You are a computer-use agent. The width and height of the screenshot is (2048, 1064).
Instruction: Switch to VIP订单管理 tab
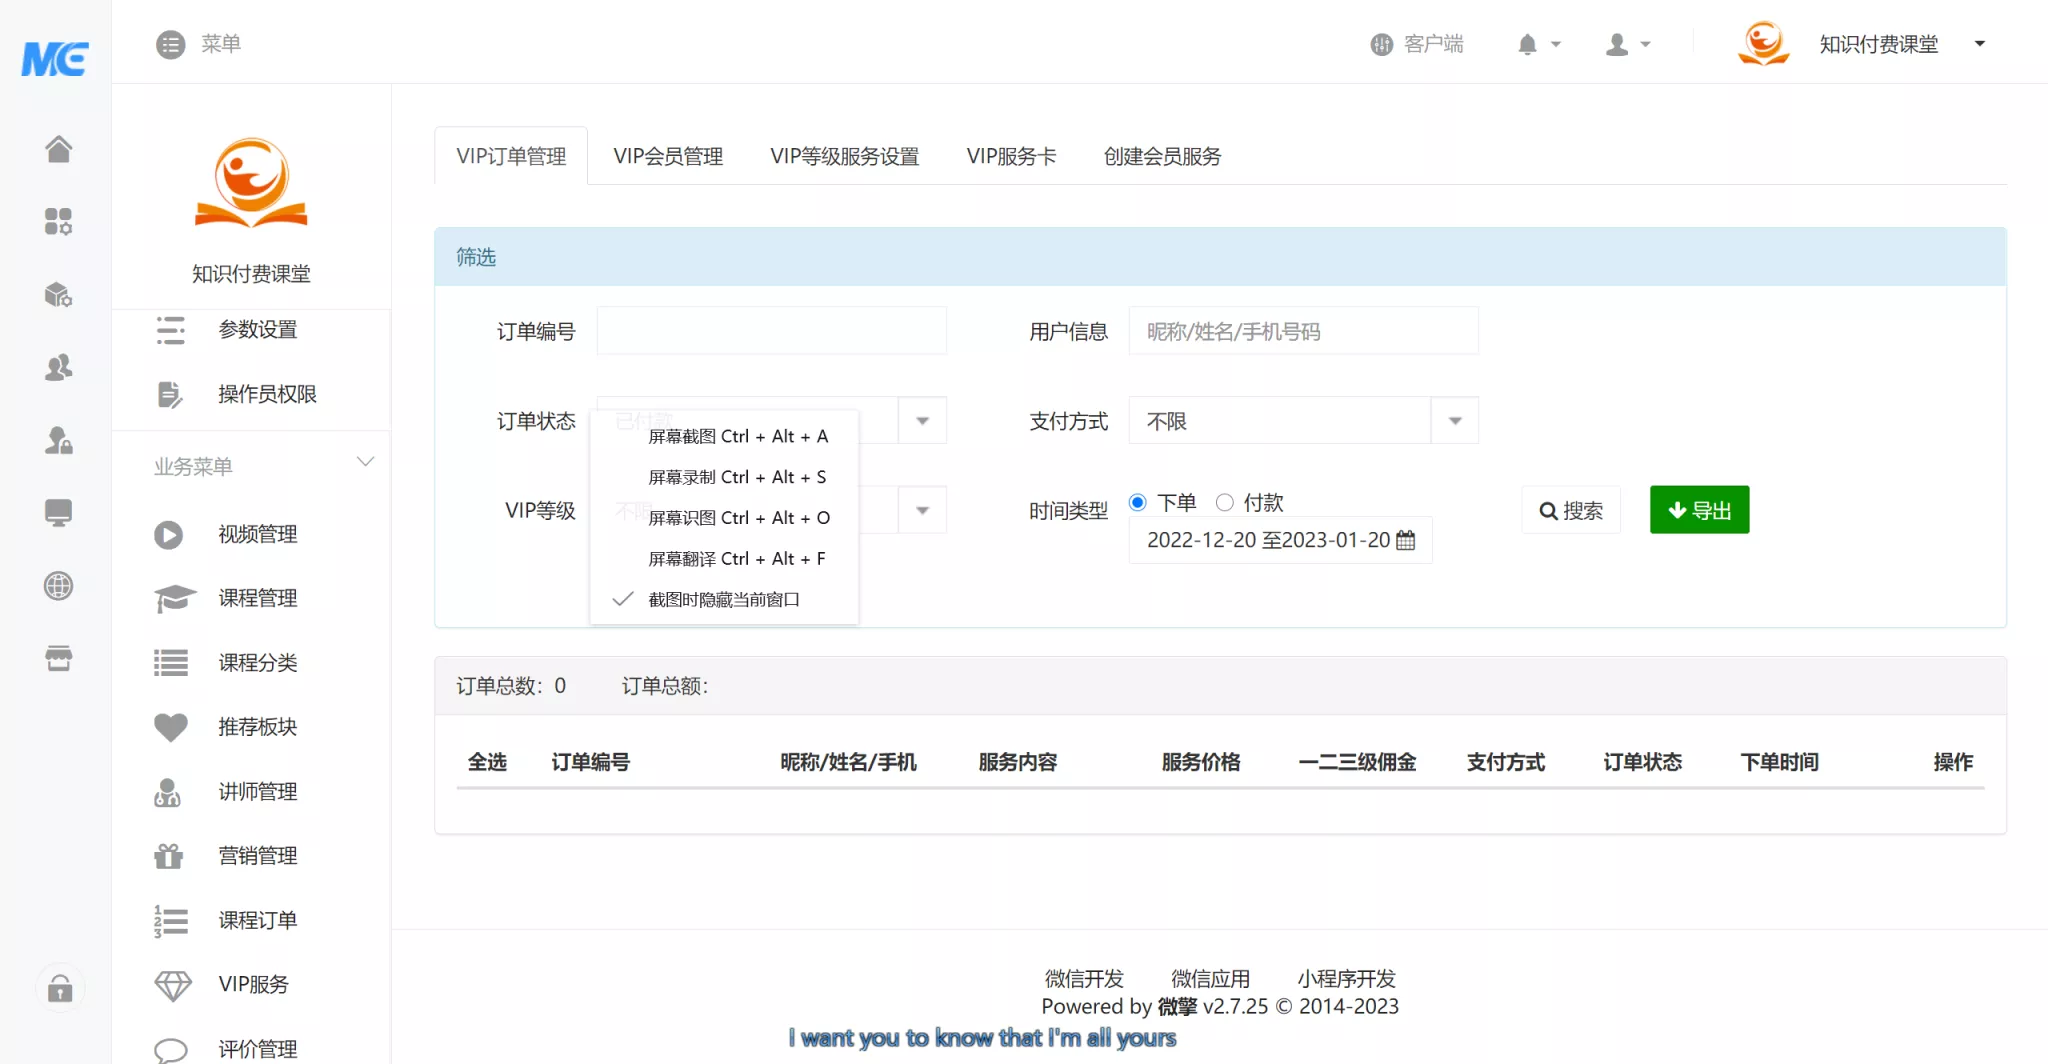click(511, 156)
